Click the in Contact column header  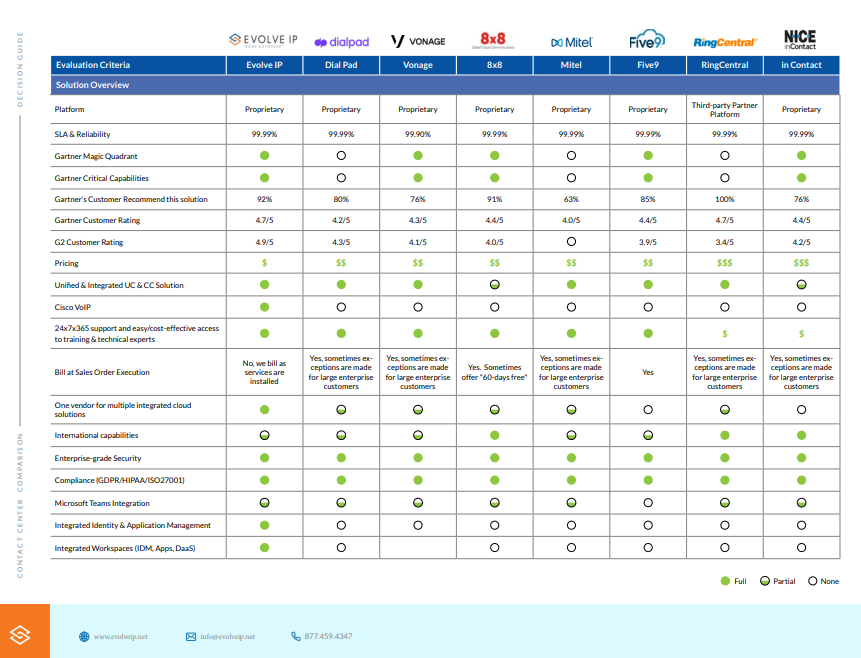(802, 65)
